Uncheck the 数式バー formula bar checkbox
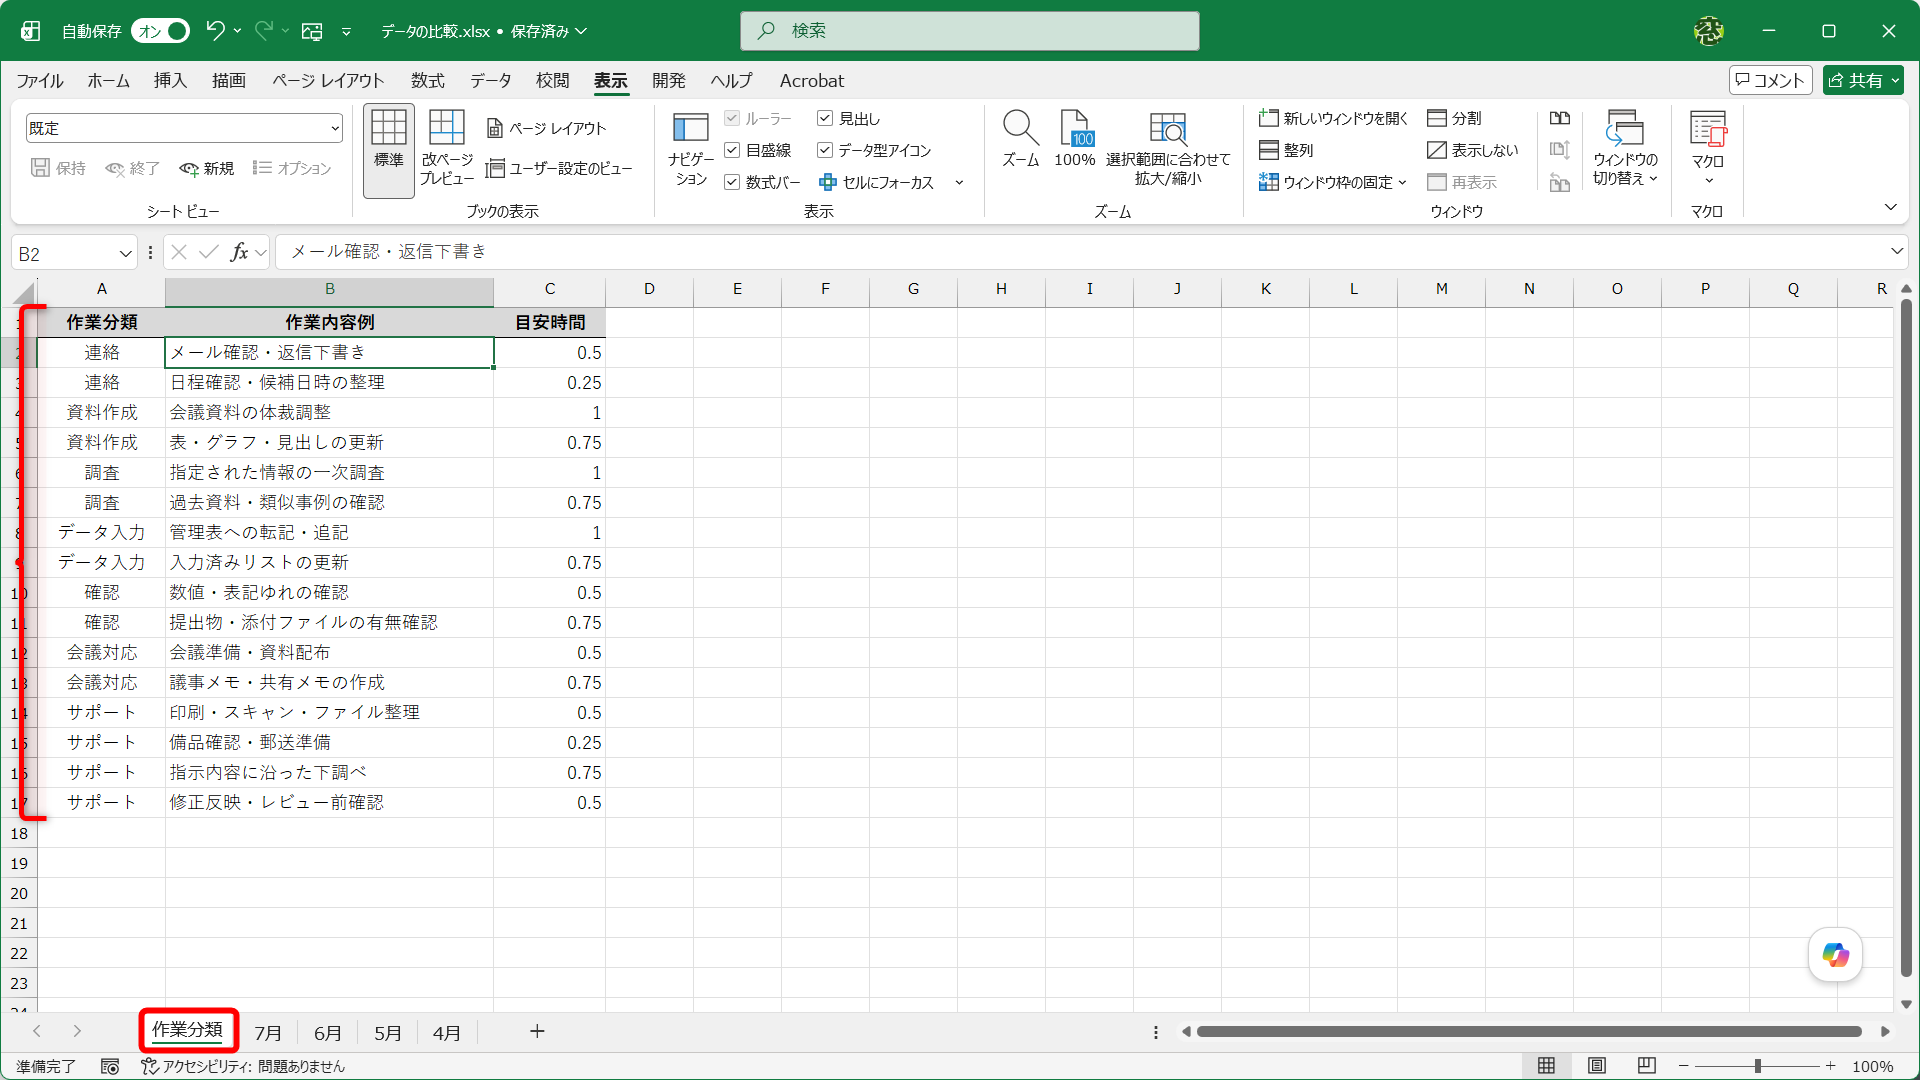Screen dimensions: 1920x1080 732,182
